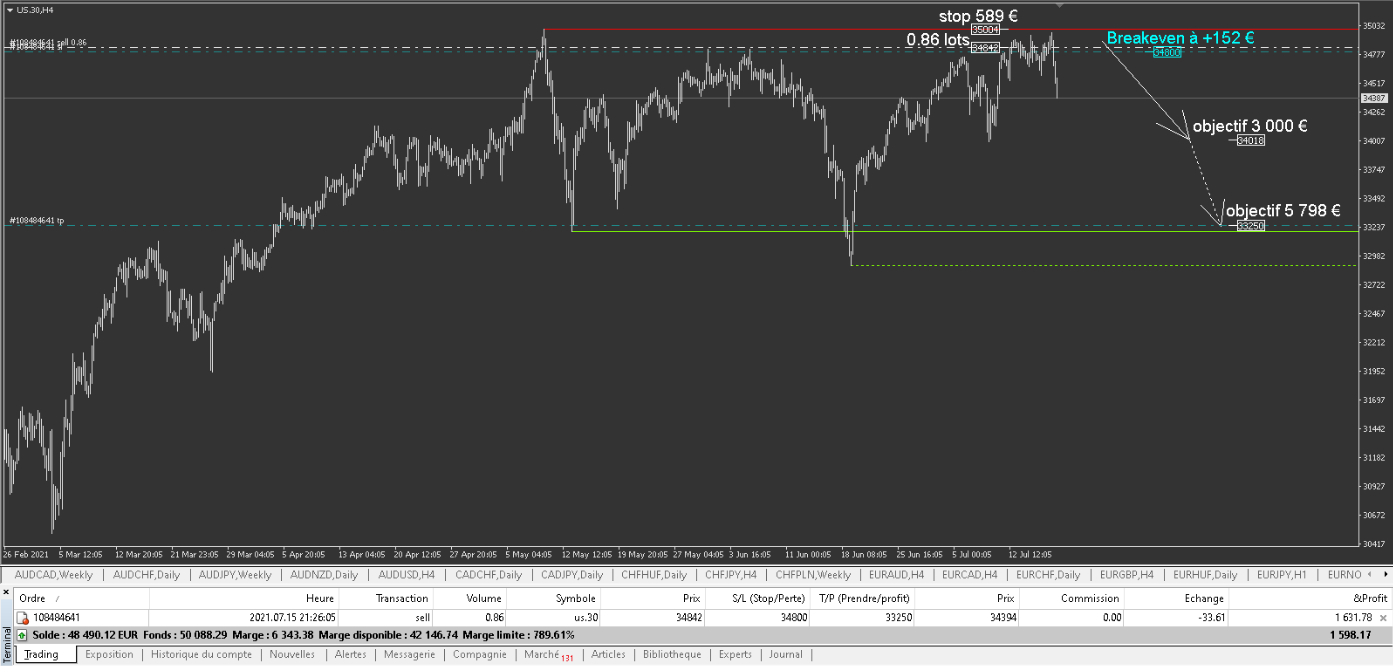Close the Terminal panel with its x icon
Viewport: 1393px width, 666px height.
click(6, 592)
